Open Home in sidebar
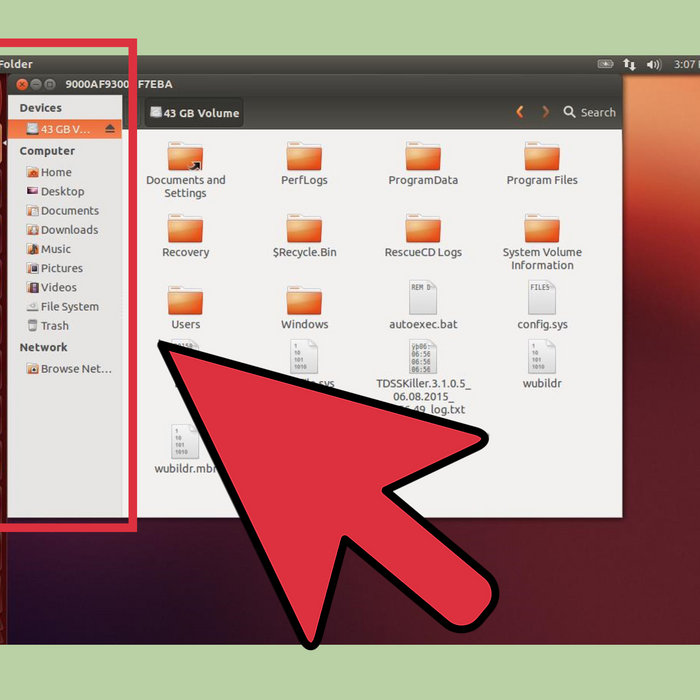This screenshot has width=700, height=700. coord(49,172)
